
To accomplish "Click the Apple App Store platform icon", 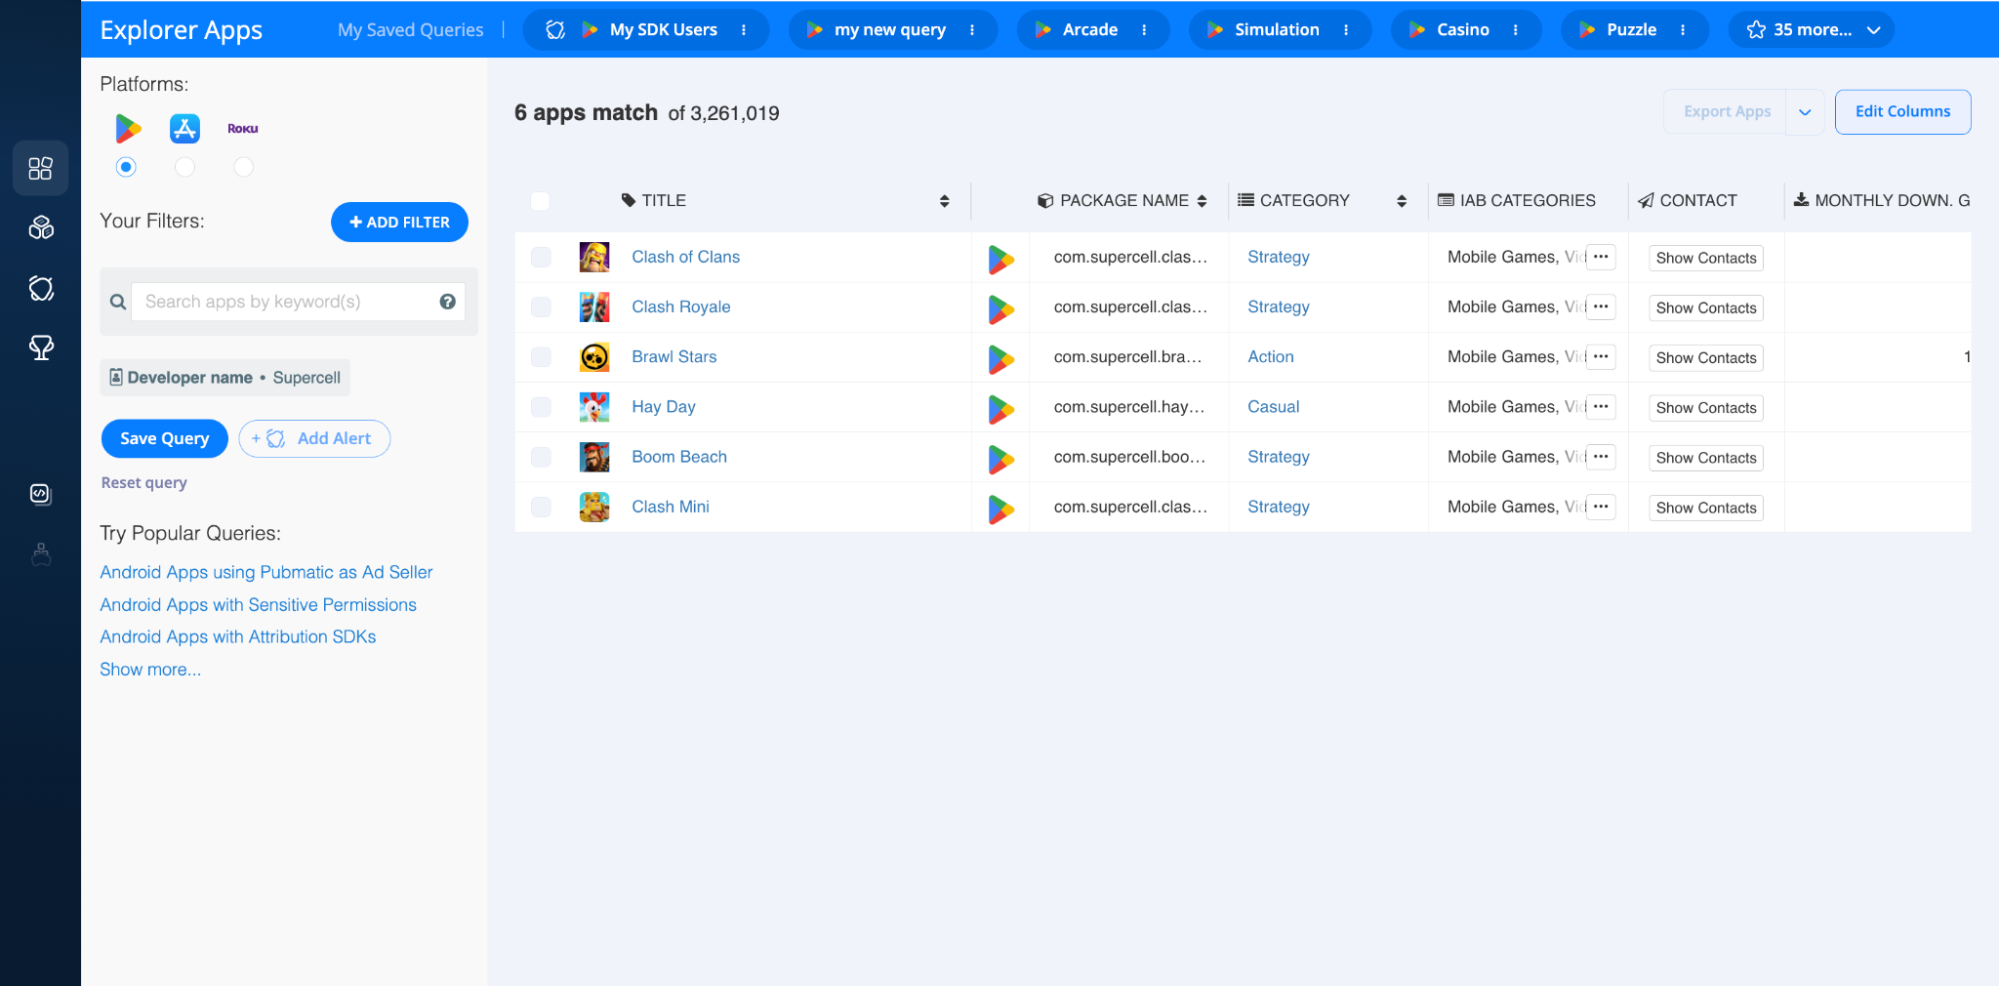I will pos(185,128).
